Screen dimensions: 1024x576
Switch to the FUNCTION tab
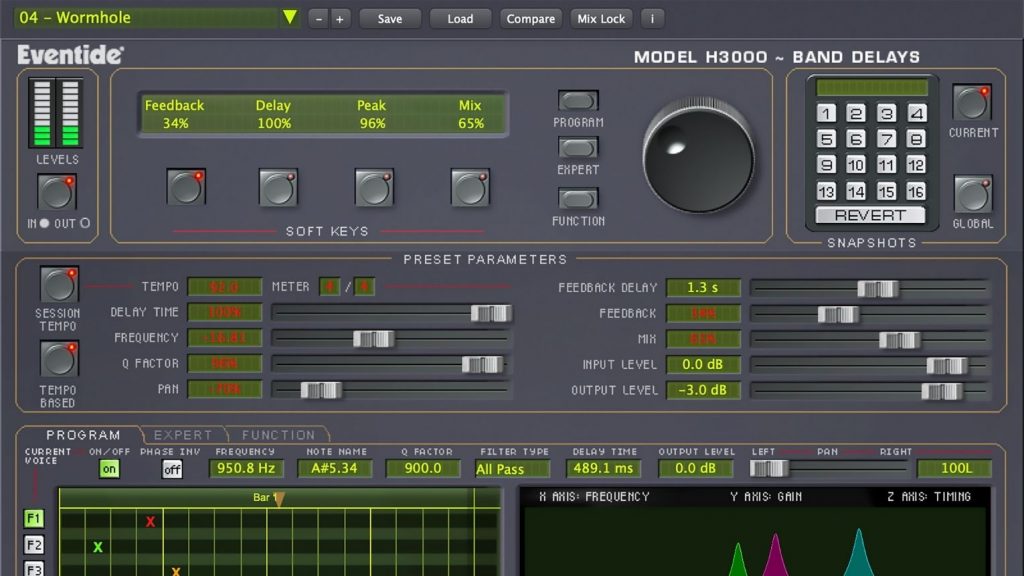coord(278,435)
